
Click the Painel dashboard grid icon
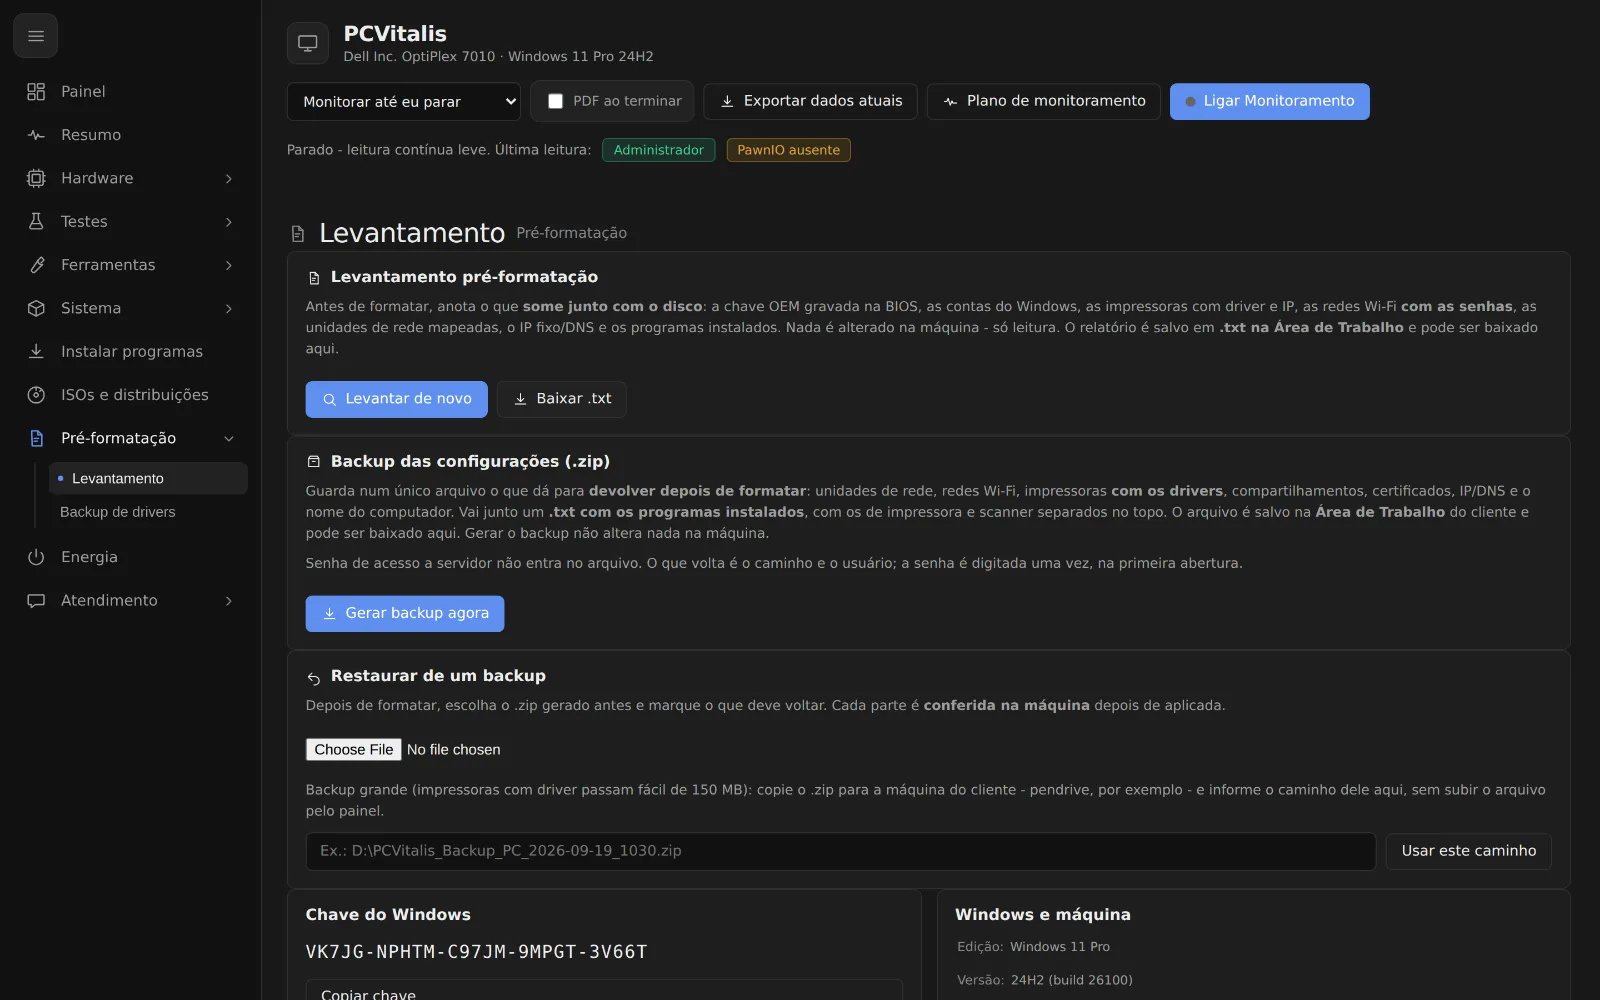(x=36, y=91)
